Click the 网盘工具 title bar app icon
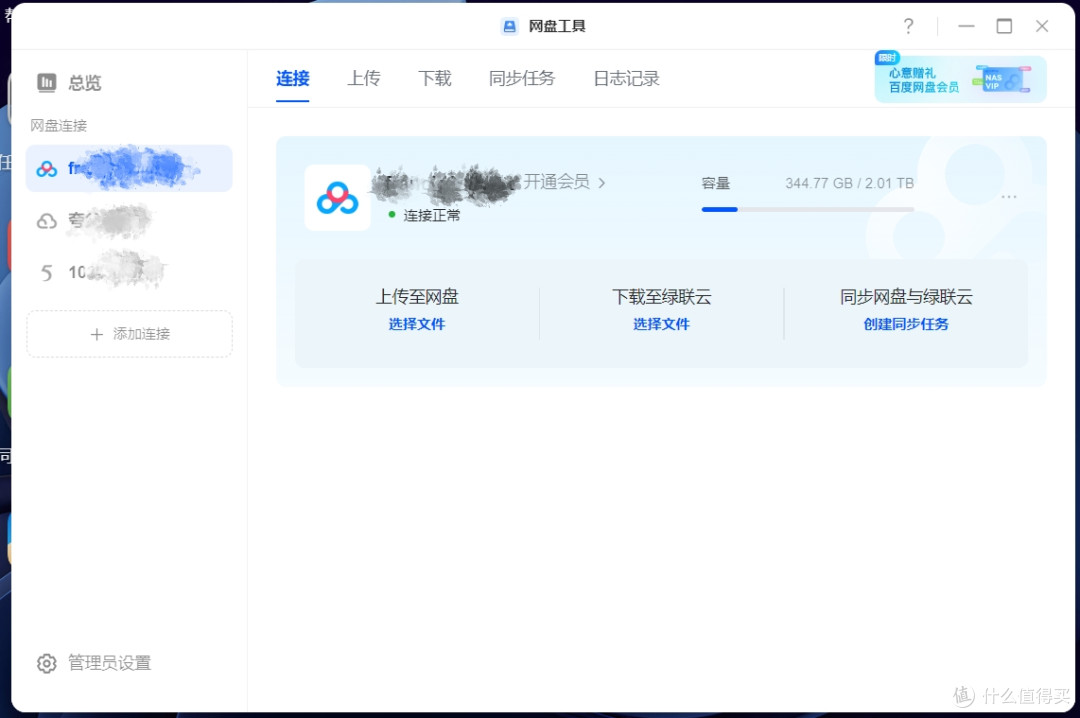This screenshot has width=1080, height=718. (509, 26)
